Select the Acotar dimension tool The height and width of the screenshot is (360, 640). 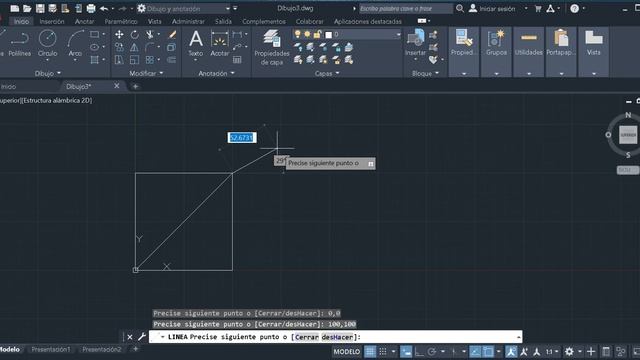click(220, 44)
